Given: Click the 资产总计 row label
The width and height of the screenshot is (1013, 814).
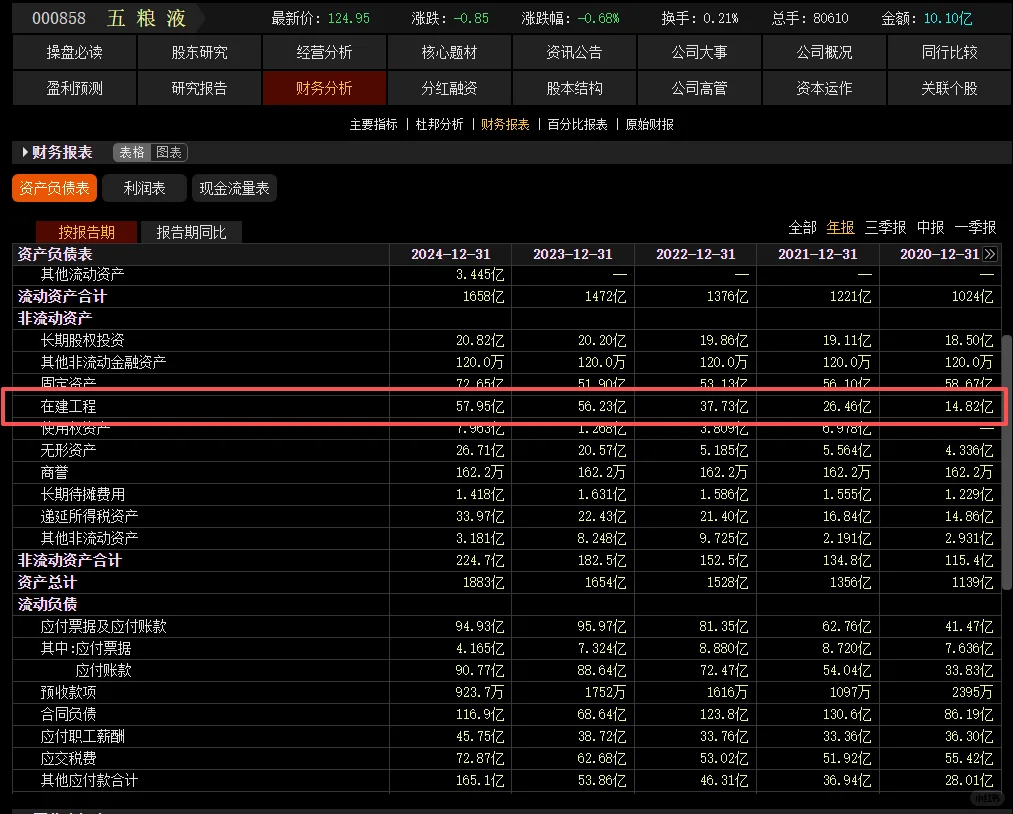Looking at the screenshot, I should coord(47,582).
